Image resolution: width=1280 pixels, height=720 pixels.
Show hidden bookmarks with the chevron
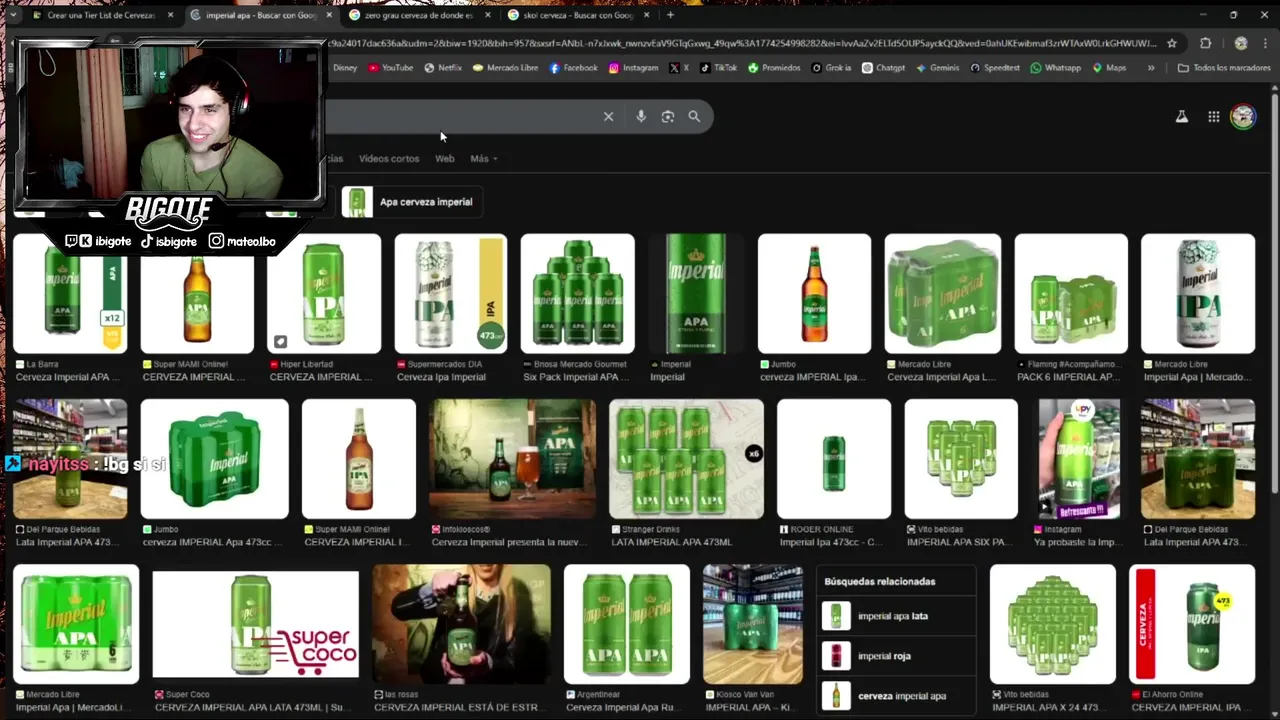(1151, 68)
